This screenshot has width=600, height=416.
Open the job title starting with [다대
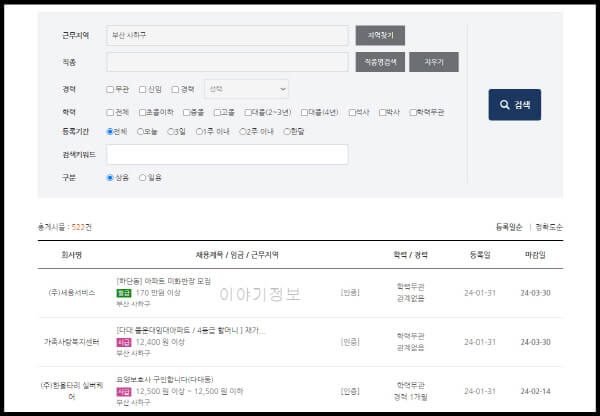coord(190,331)
